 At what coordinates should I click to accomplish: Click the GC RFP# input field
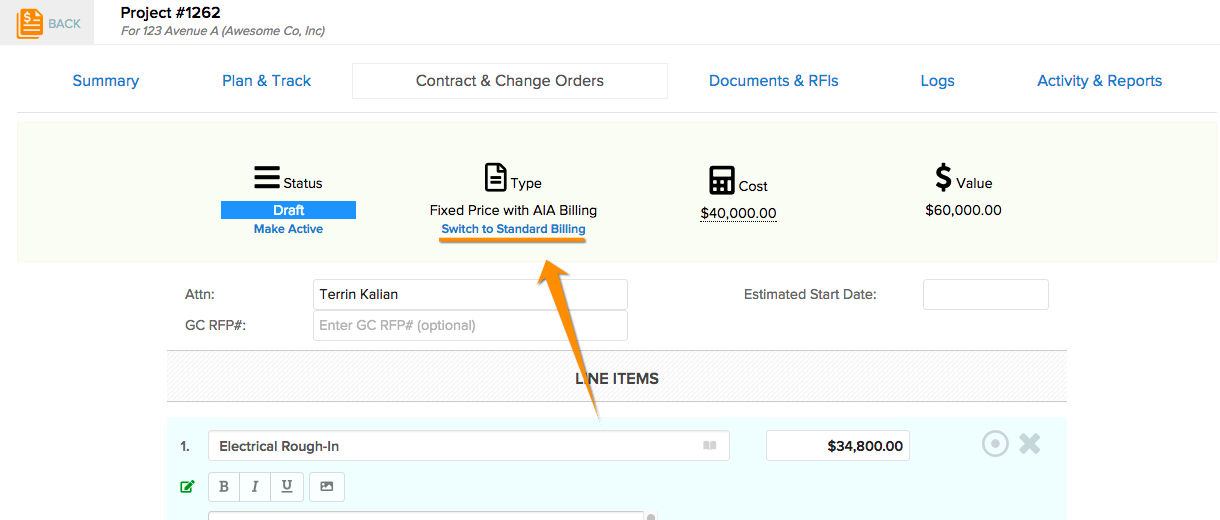click(470, 325)
